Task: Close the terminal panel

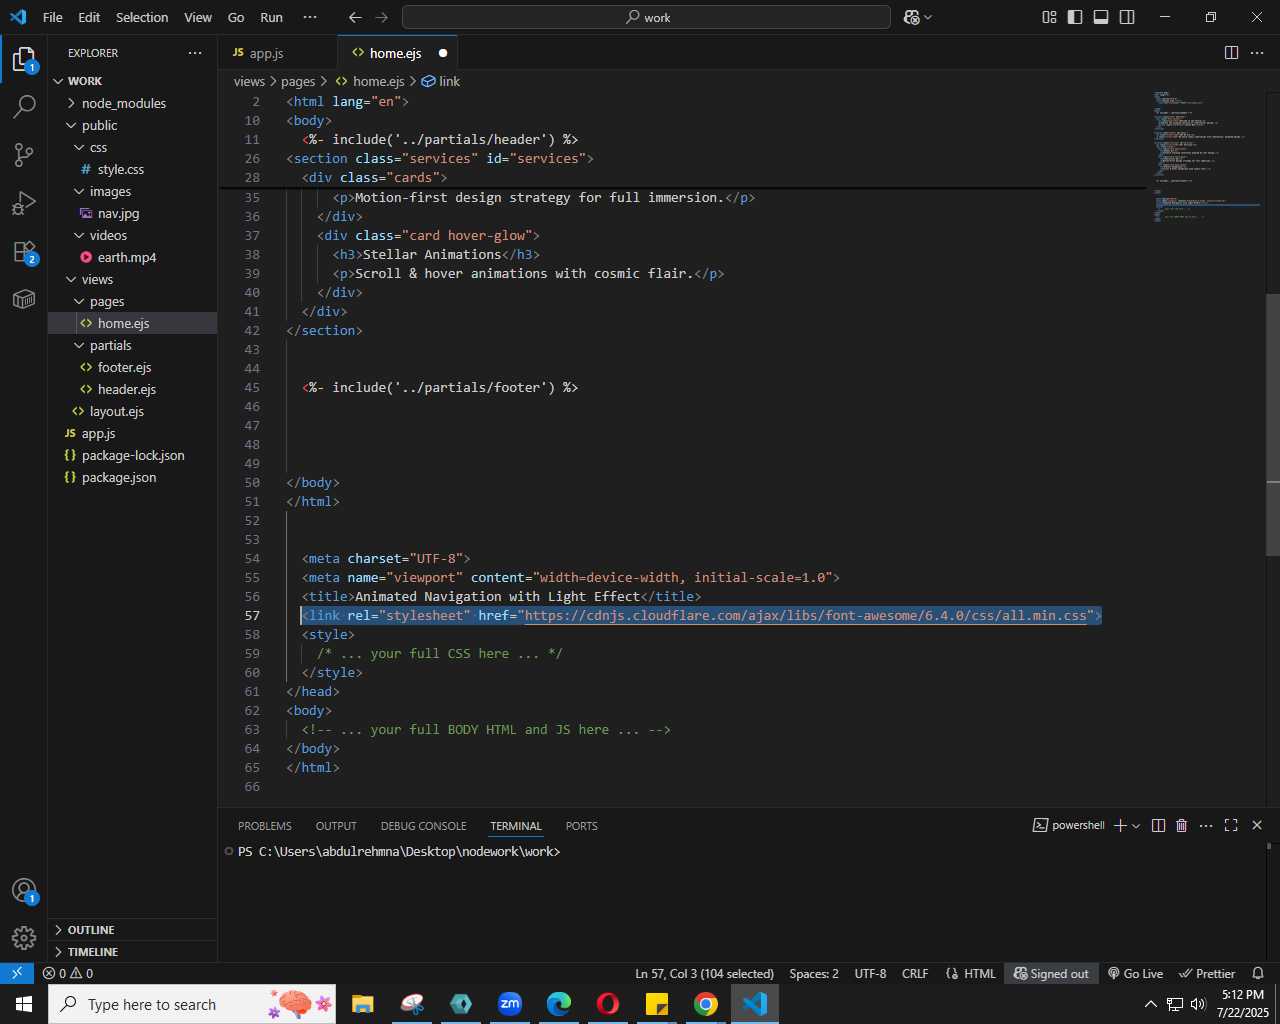Action: tap(1257, 825)
